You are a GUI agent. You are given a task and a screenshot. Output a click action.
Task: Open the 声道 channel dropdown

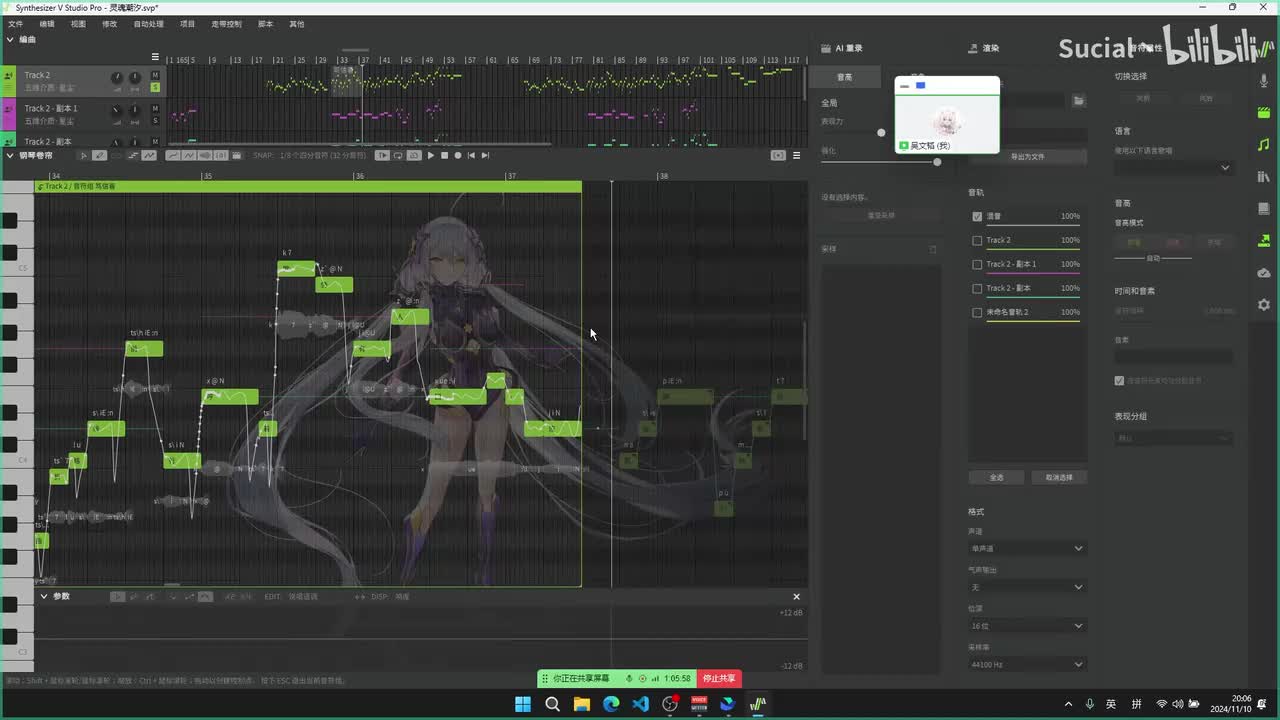click(x=1026, y=548)
